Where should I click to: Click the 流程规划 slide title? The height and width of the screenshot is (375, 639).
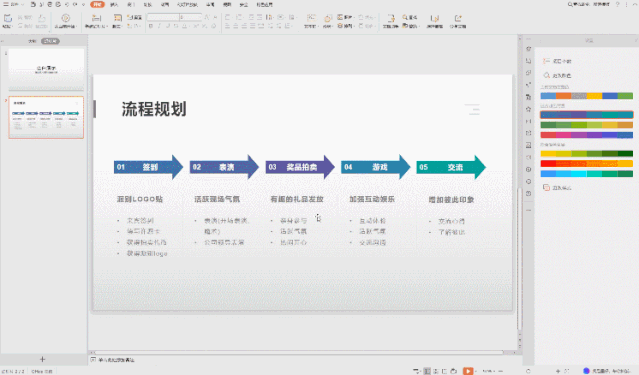click(154, 109)
